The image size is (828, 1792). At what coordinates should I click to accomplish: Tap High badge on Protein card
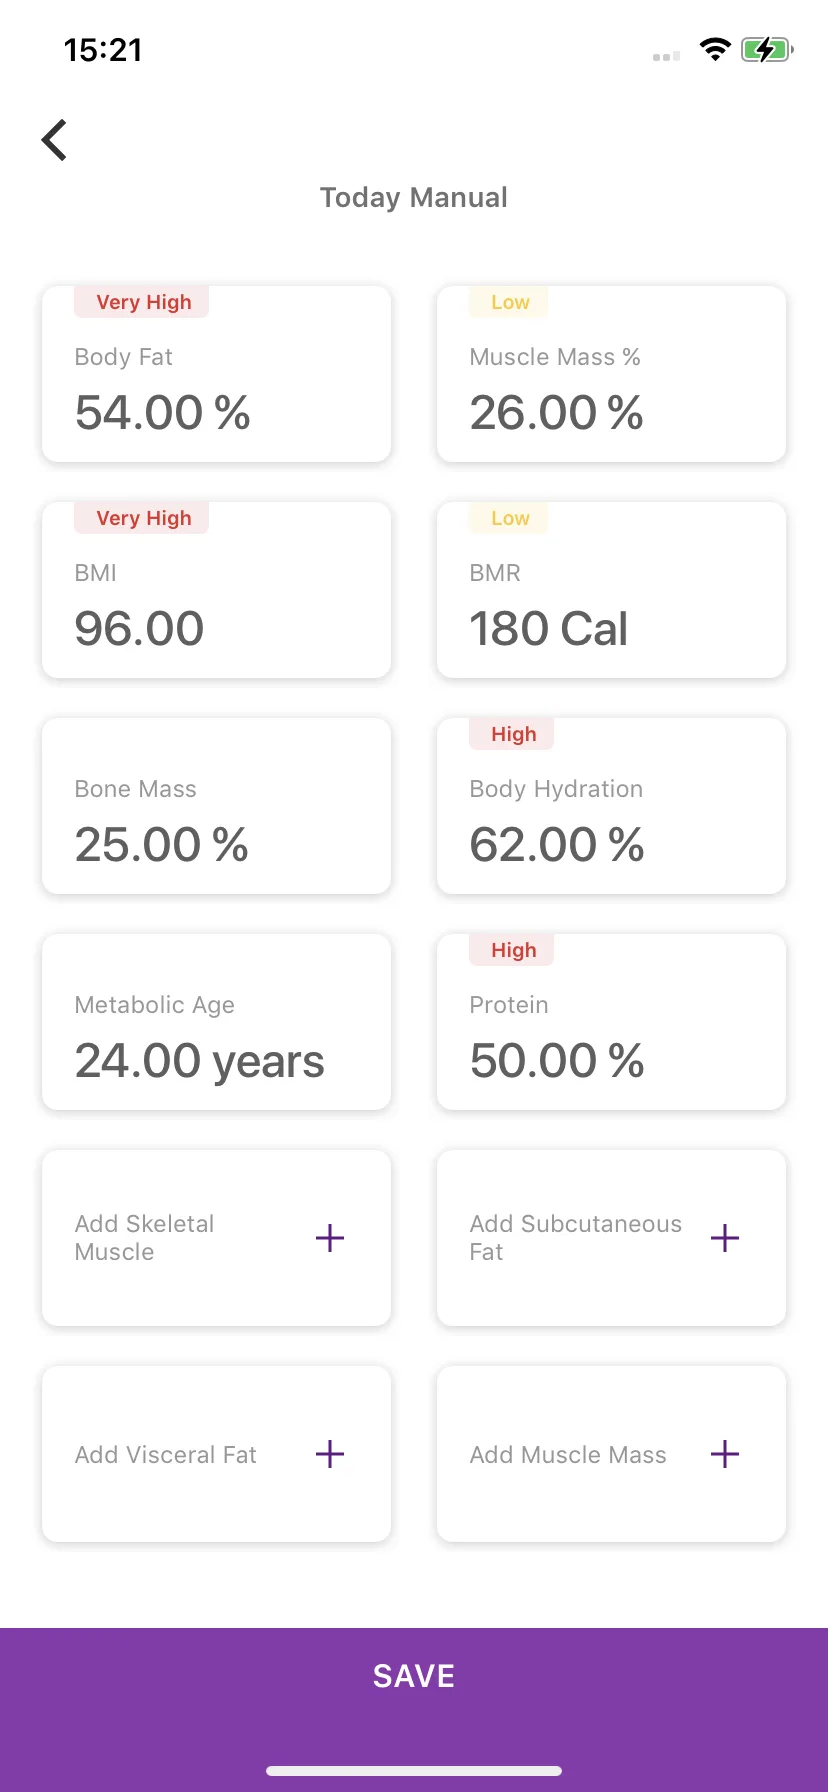click(x=512, y=950)
